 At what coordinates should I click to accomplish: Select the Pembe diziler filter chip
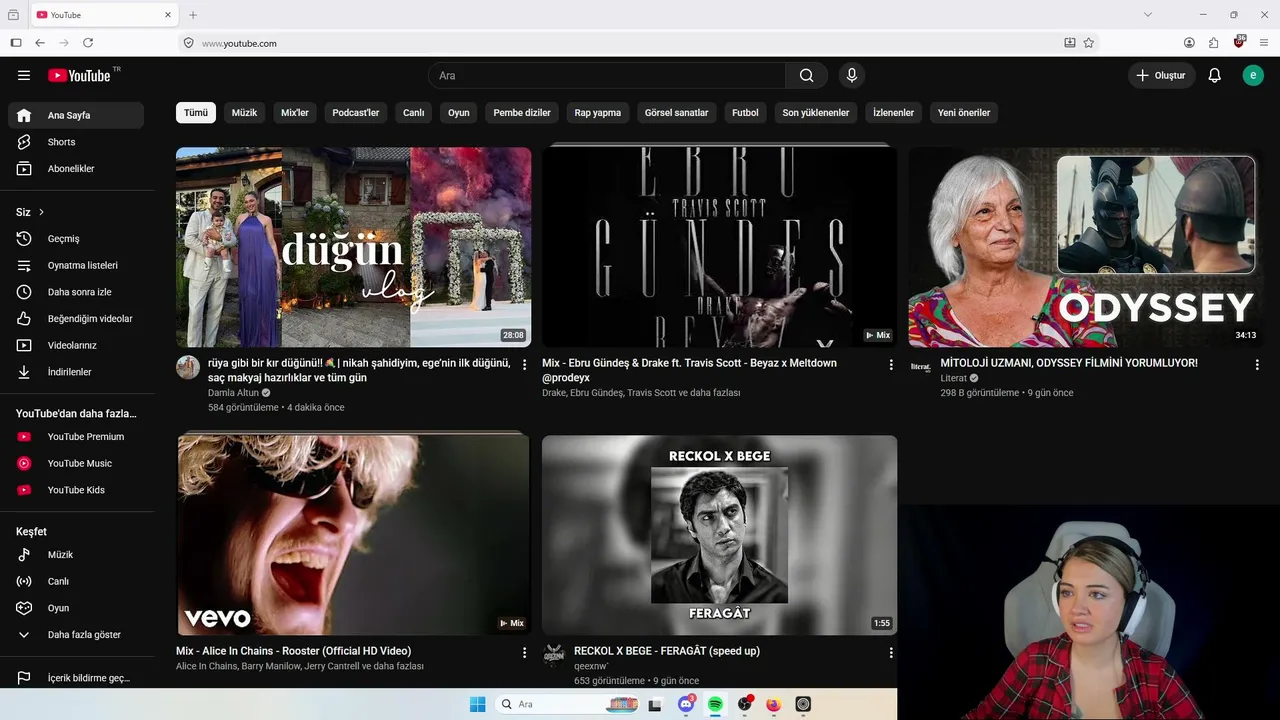click(x=522, y=113)
